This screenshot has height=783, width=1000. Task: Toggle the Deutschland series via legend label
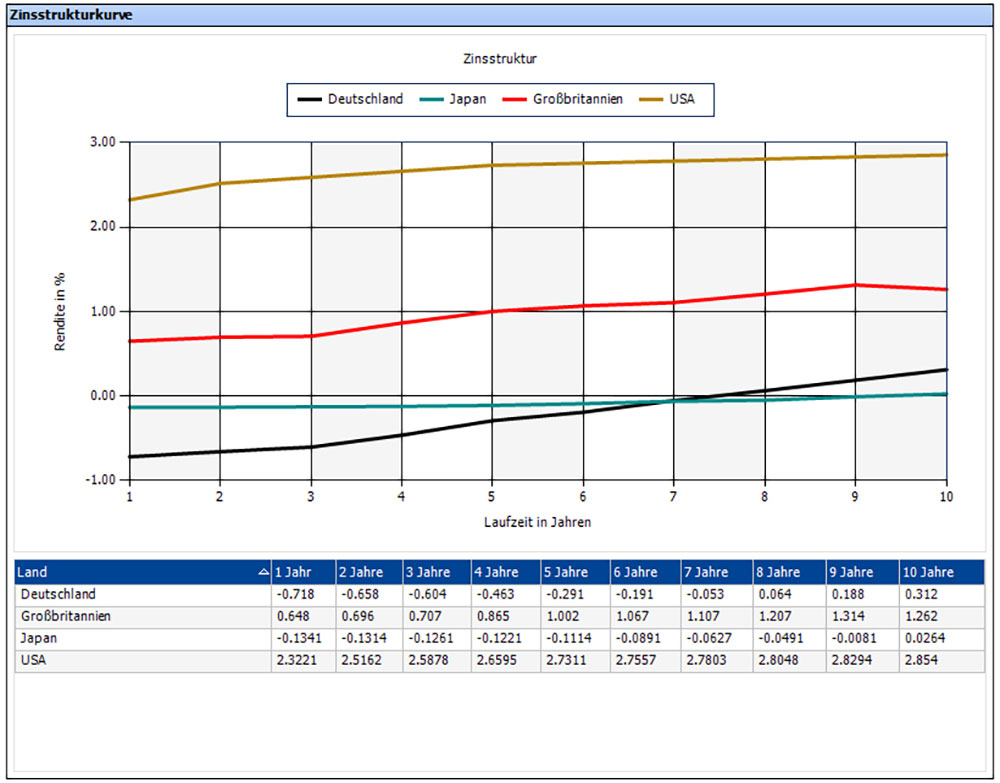(365, 100)
